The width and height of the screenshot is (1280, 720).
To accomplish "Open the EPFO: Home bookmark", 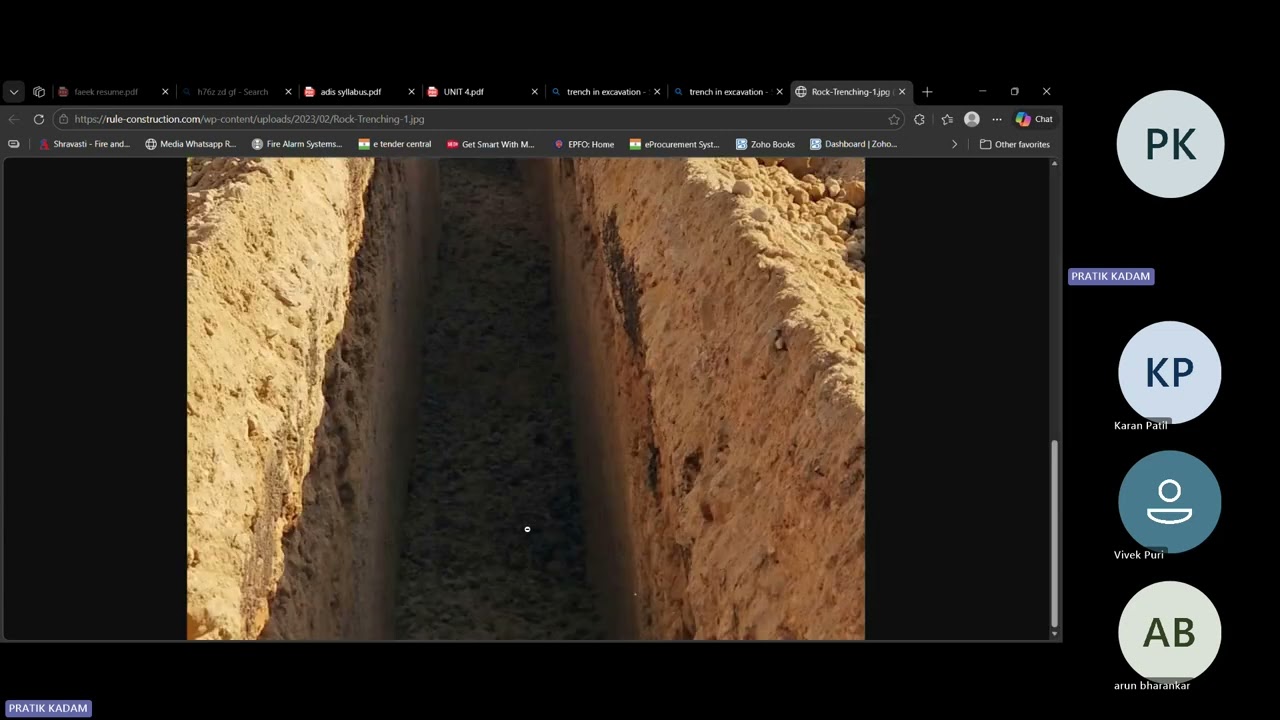I will 584,144.
